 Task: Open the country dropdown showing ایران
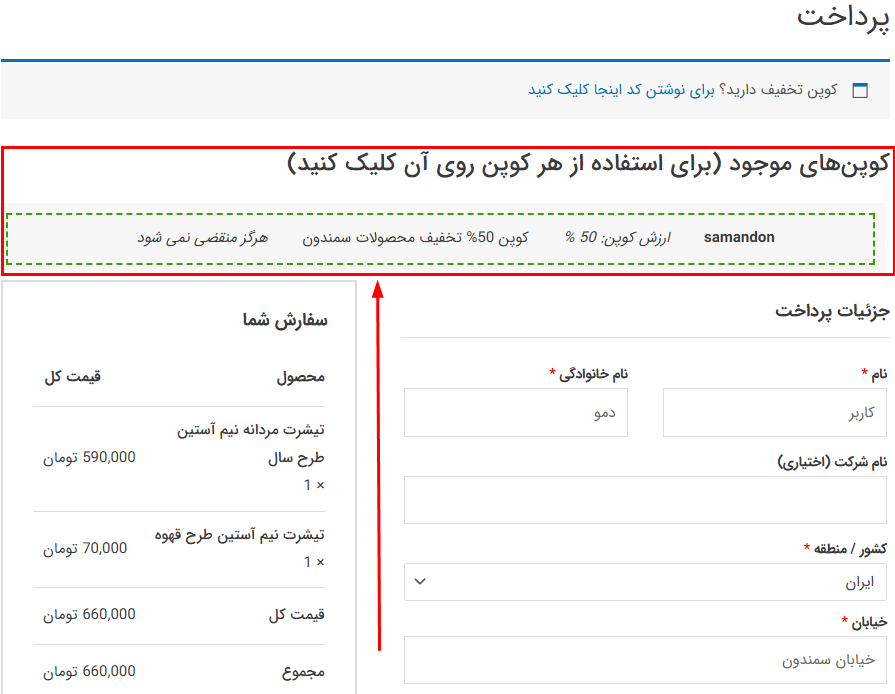[x=645, y=582]
